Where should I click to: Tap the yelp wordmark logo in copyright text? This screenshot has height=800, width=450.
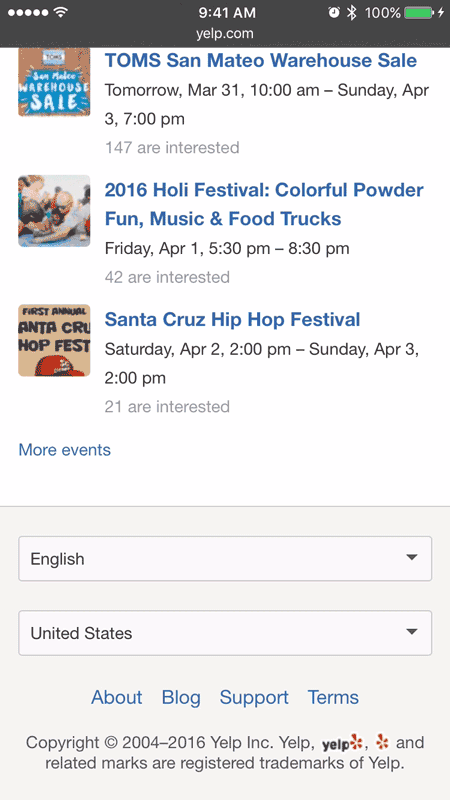[342, 743]
